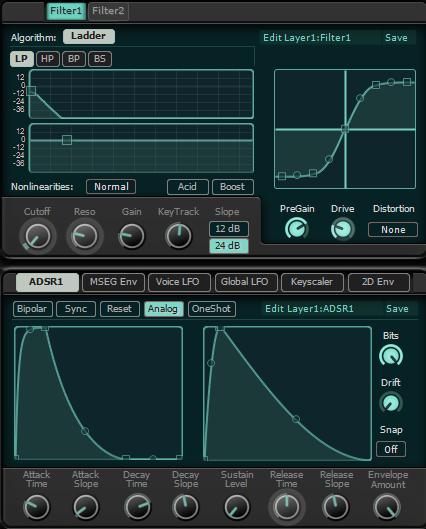The image size is (426, 529).
Task: Toggle the envelope Reset option
Action: click(120, 309)
